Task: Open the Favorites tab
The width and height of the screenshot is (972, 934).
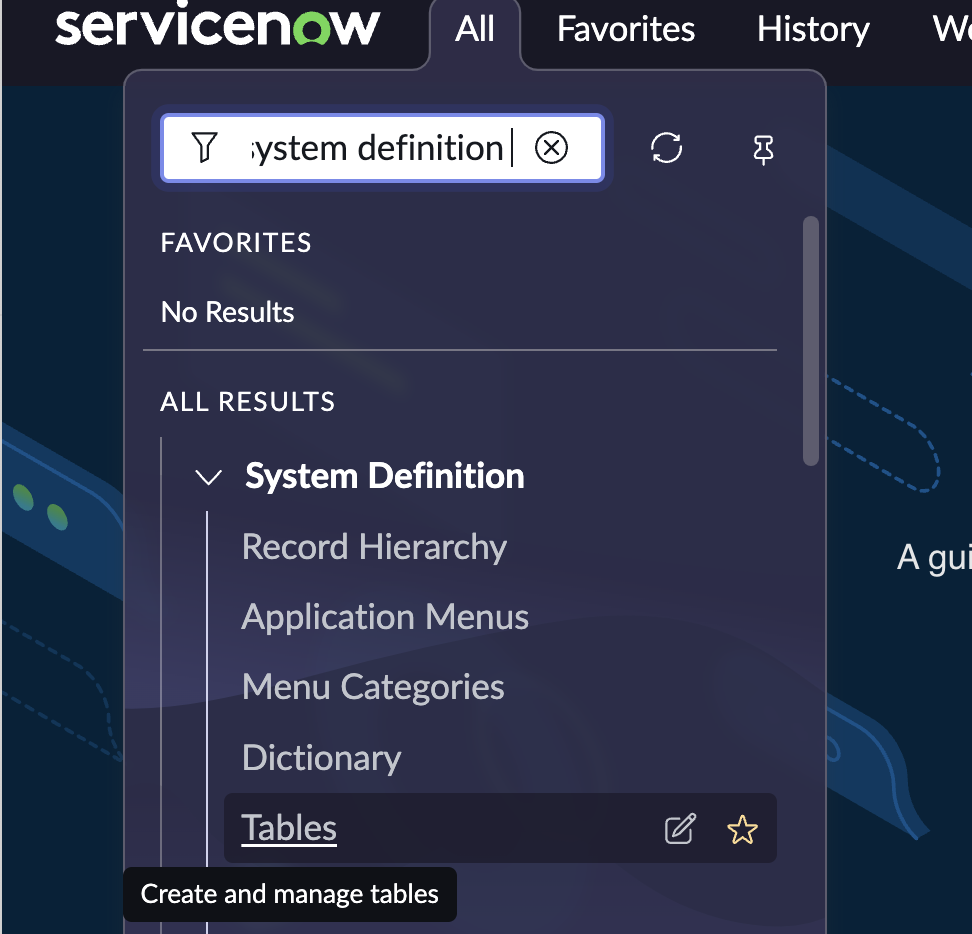Action: [x=625, y=29]
